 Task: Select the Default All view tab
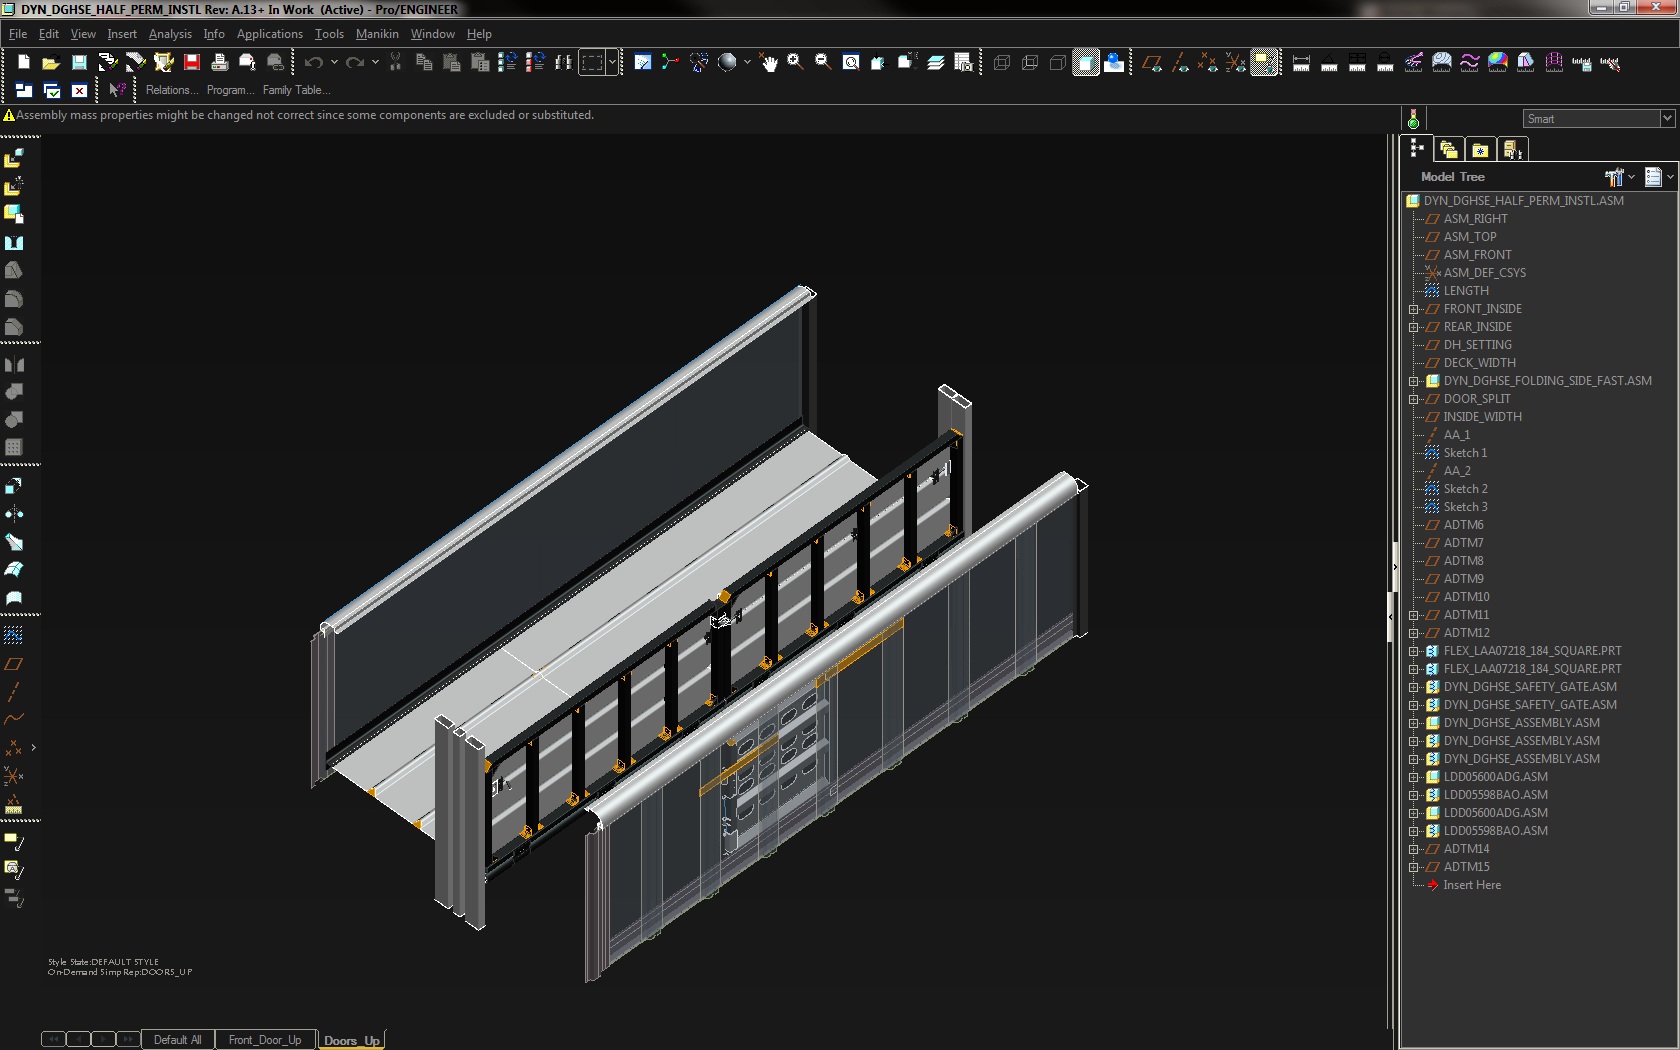click(178, 1040)
